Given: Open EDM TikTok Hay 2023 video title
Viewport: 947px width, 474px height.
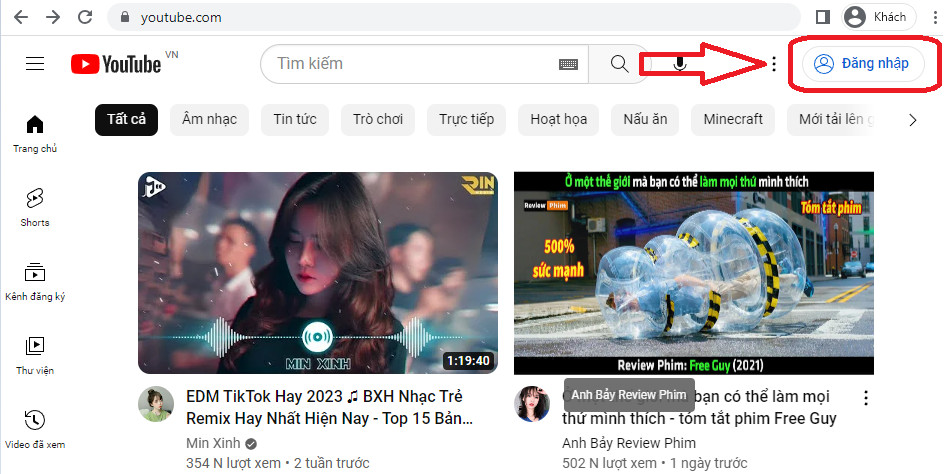Looking at the screenshot, I should tap(329, 408).
